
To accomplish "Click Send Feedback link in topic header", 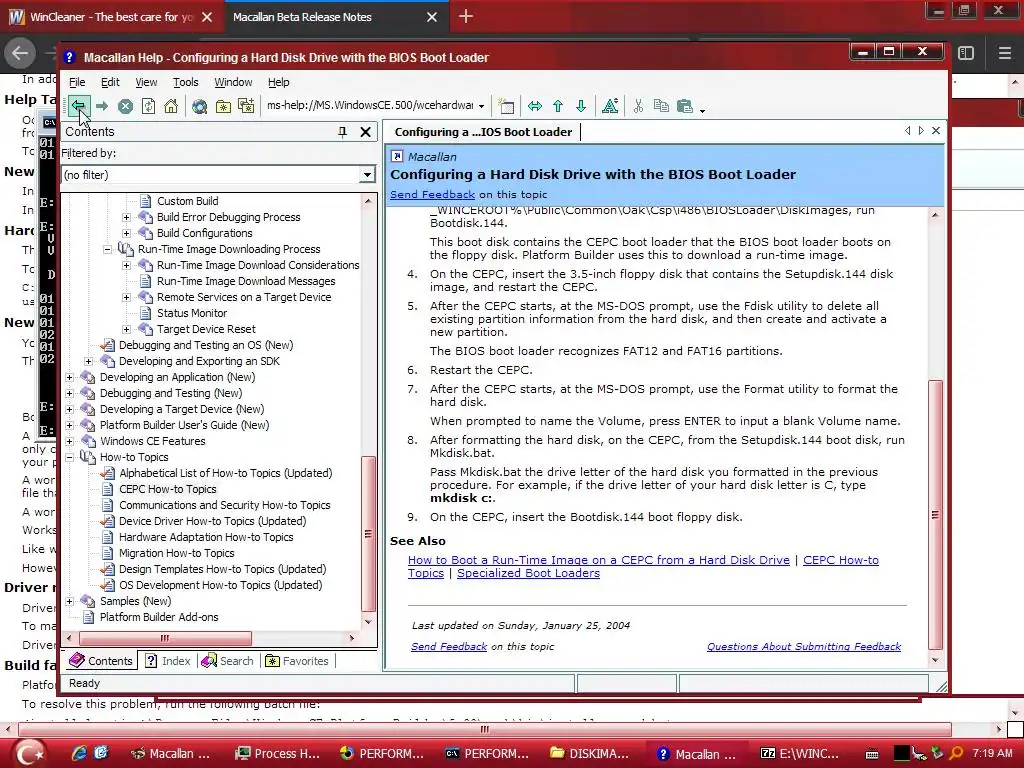I will click(x=432, y=195).
